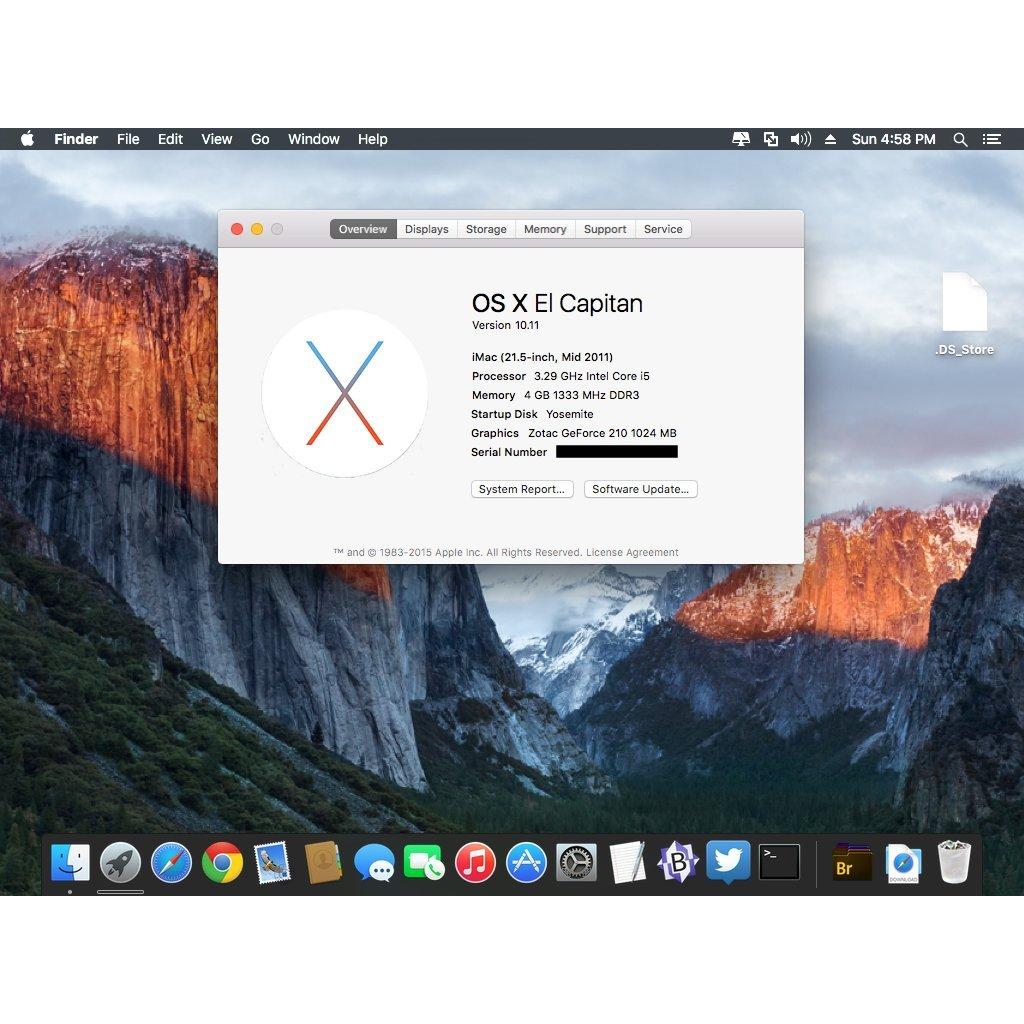Open BBEdit purple B icon
Screen dimensions: 1024x1024
pos(677,863)
